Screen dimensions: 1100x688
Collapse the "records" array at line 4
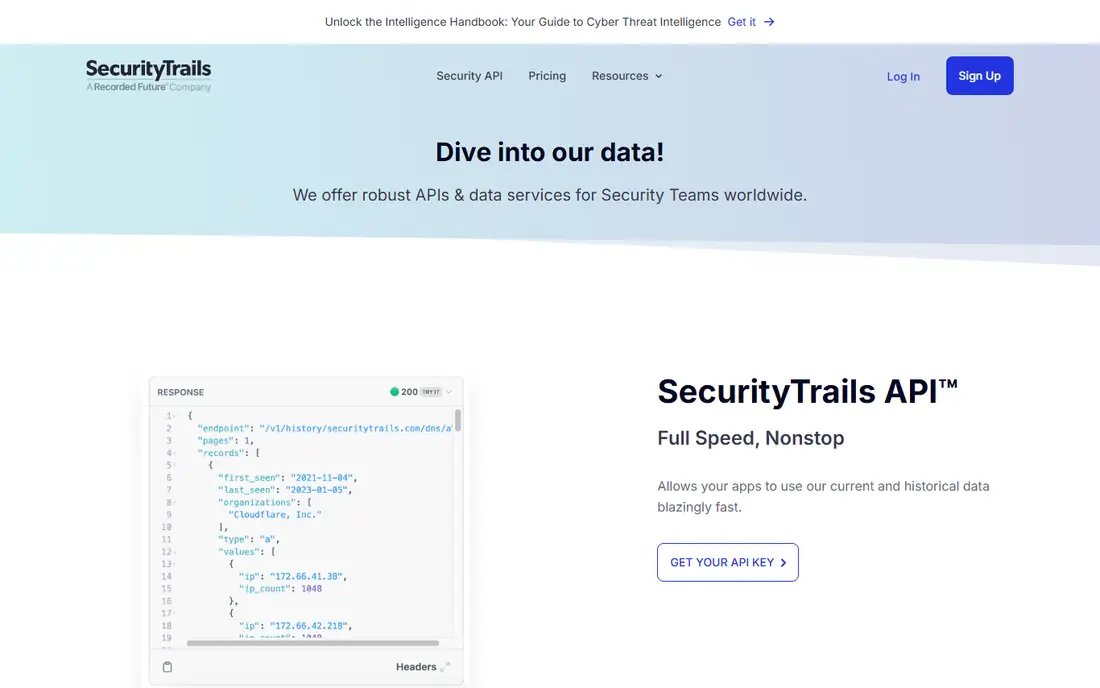pos(175,453)
